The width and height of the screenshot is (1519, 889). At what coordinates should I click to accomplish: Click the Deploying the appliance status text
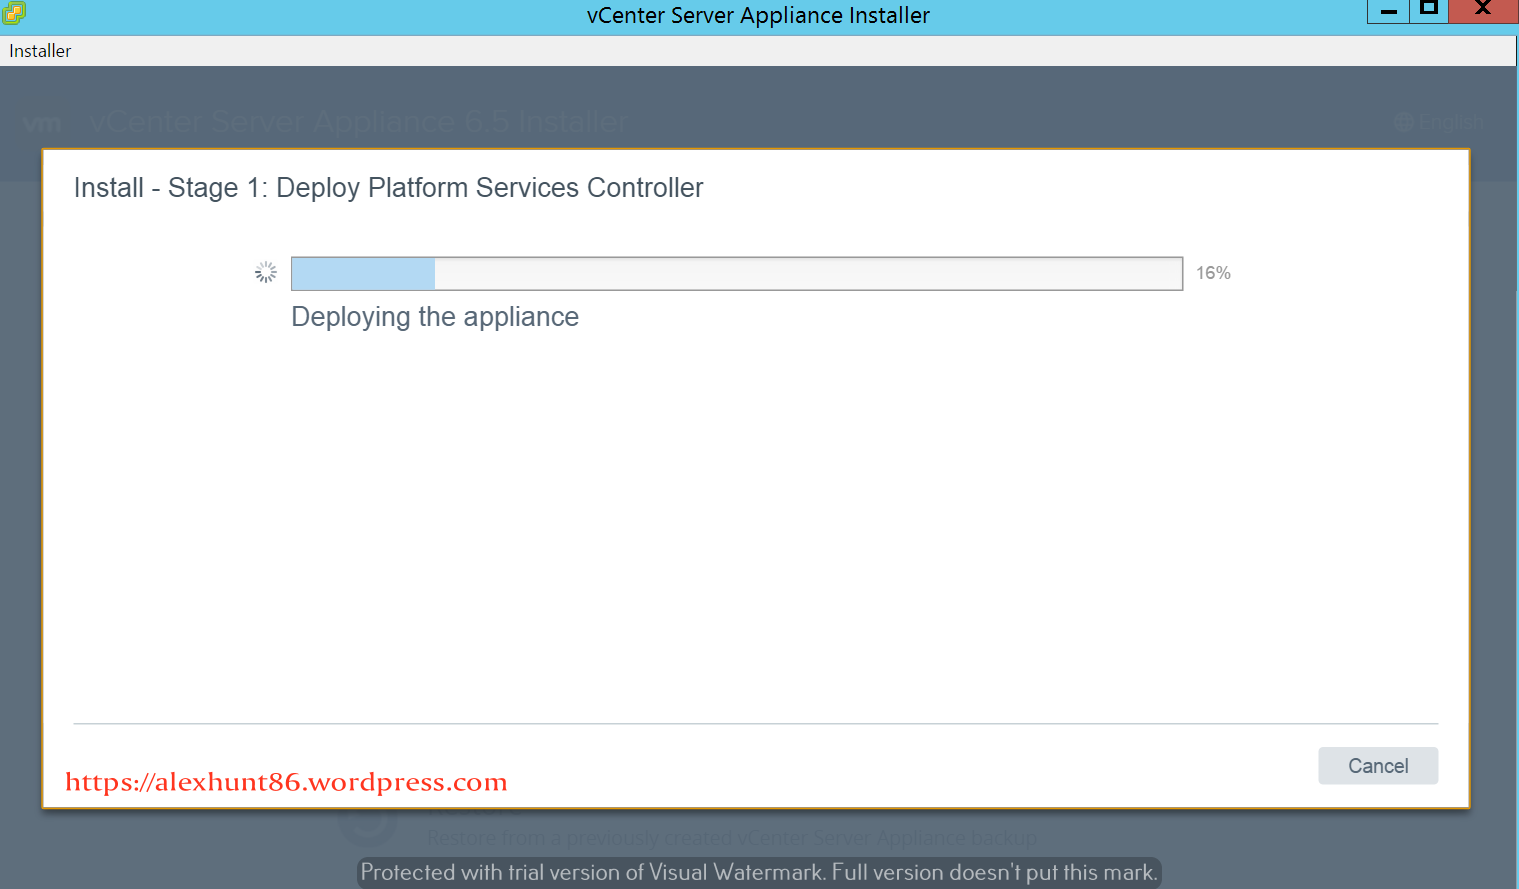point(435,316)
